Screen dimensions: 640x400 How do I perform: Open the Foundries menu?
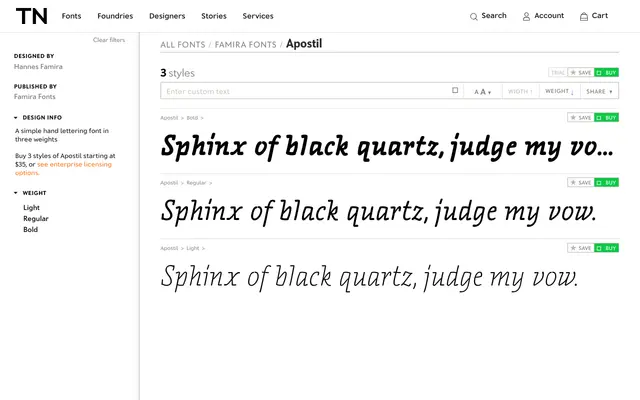[115, 16]
